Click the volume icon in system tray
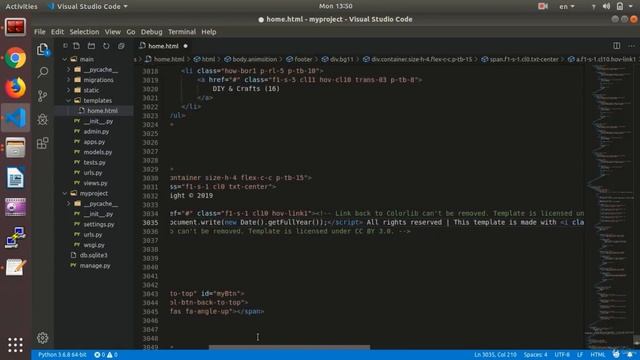Image resolution: width=640 pixels, height=360 pixels. coord(607,6)
